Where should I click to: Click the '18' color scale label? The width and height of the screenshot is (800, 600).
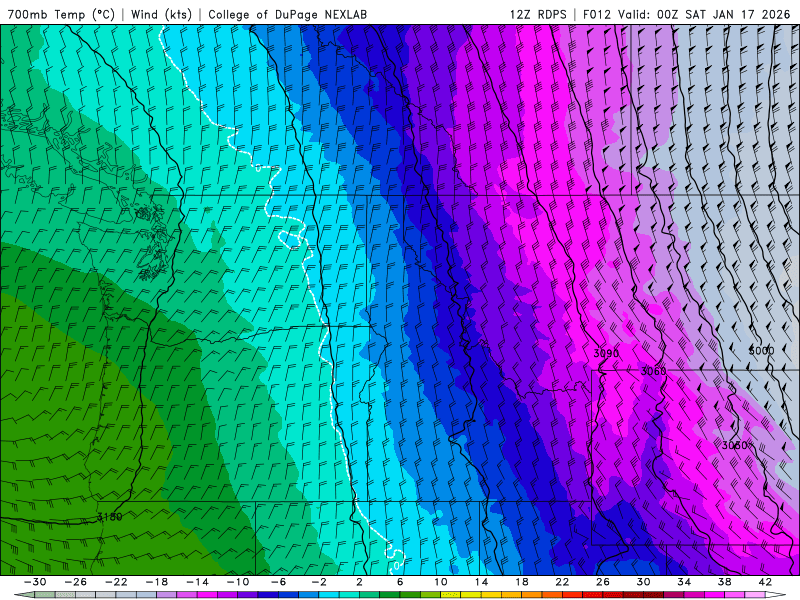click(x=522, y=582)
